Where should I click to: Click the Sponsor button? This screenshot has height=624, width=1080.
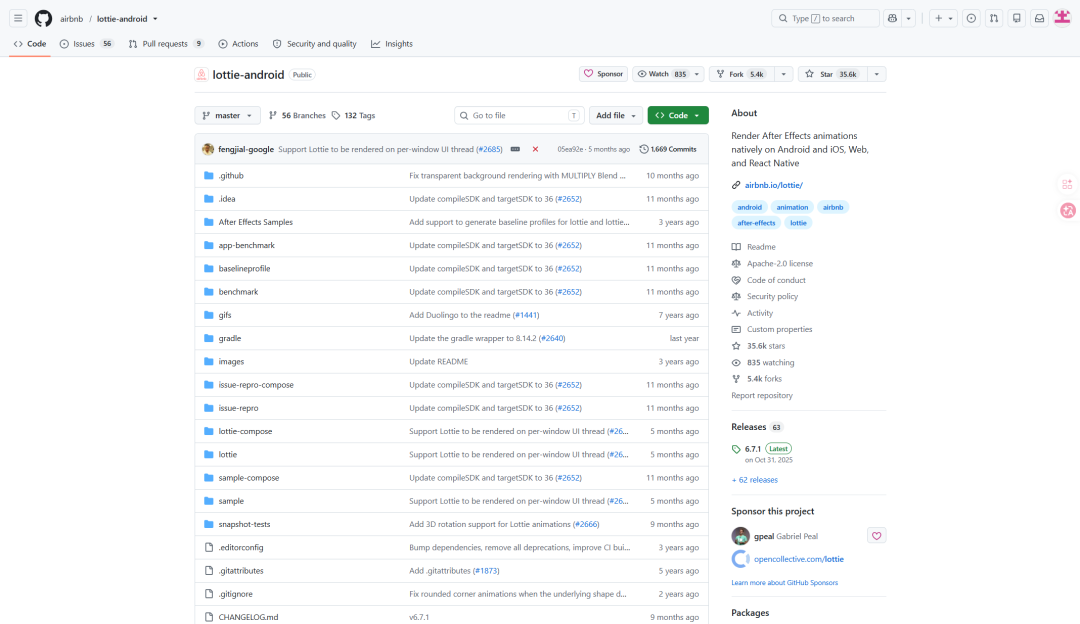pos(603,74)
